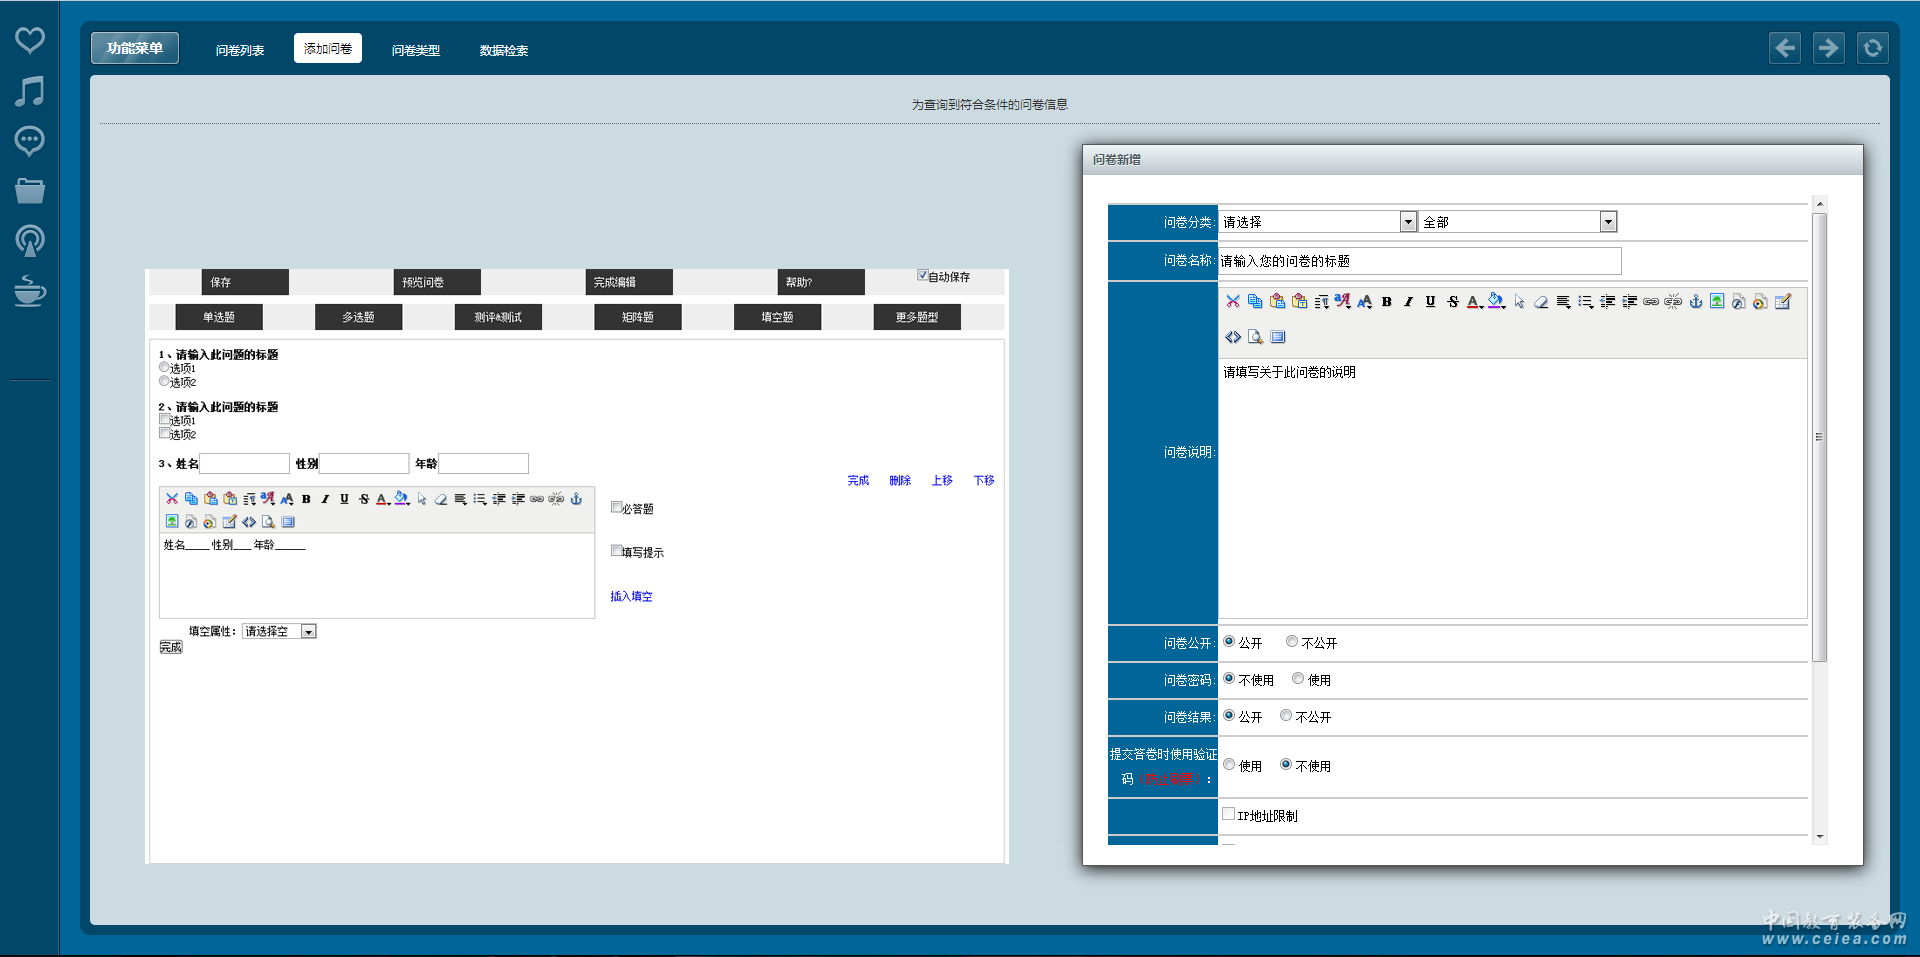The image size is (1920, 957).
Task: Click the anchor icon in question editor
Action: (x=576, y=499)
